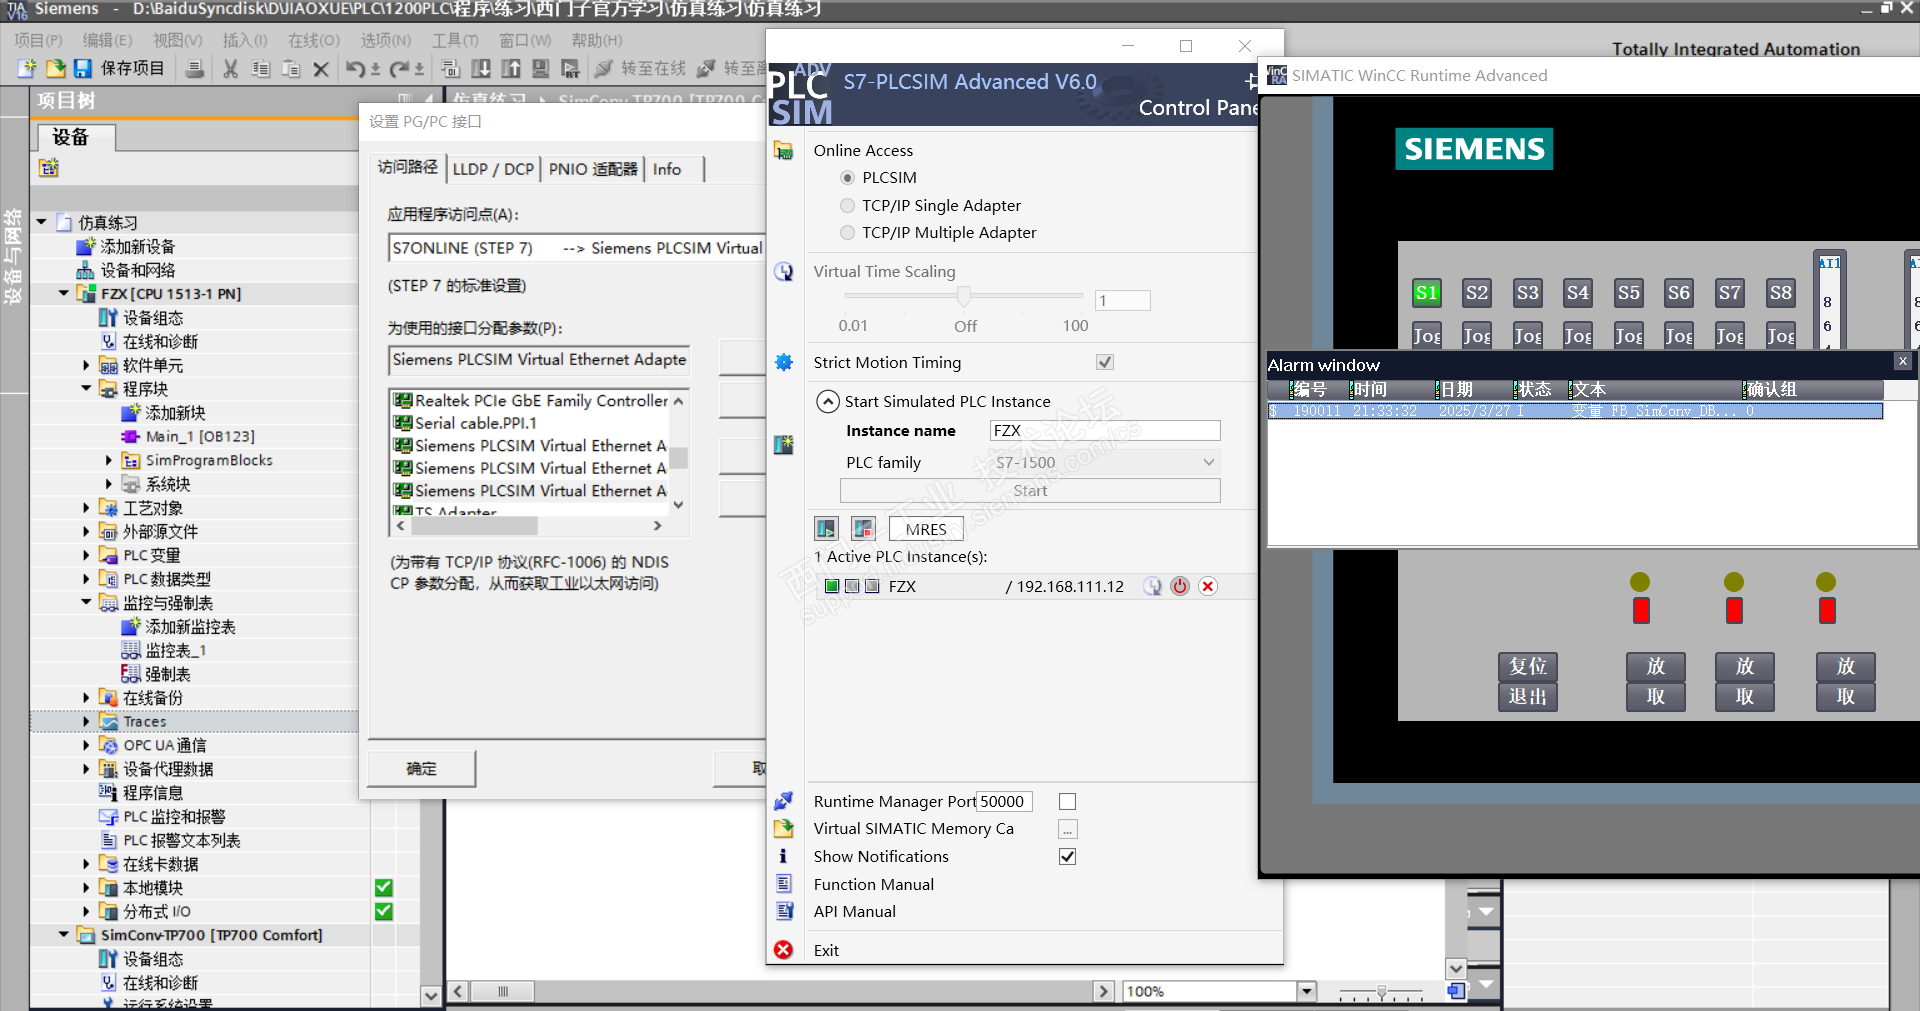
Task: Open the 编辑(E) menu
Action: coord(107,40)
